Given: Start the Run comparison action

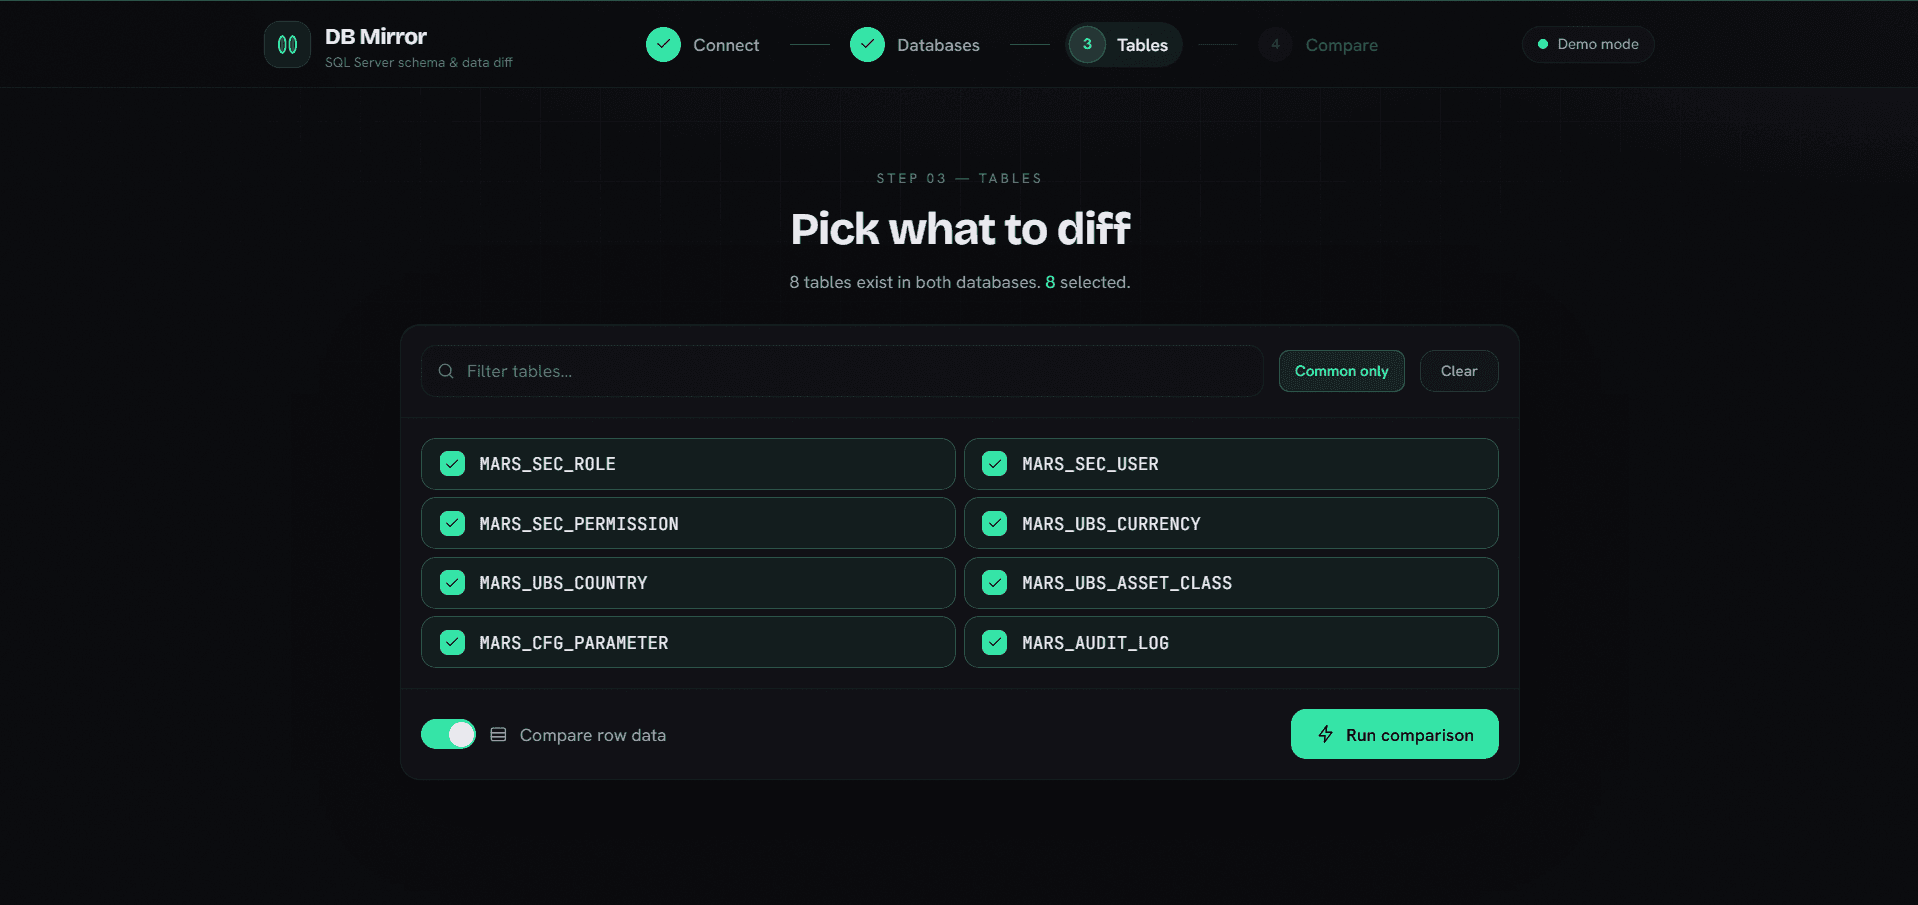Looking at the screenshot, I should coord(1395,734).
